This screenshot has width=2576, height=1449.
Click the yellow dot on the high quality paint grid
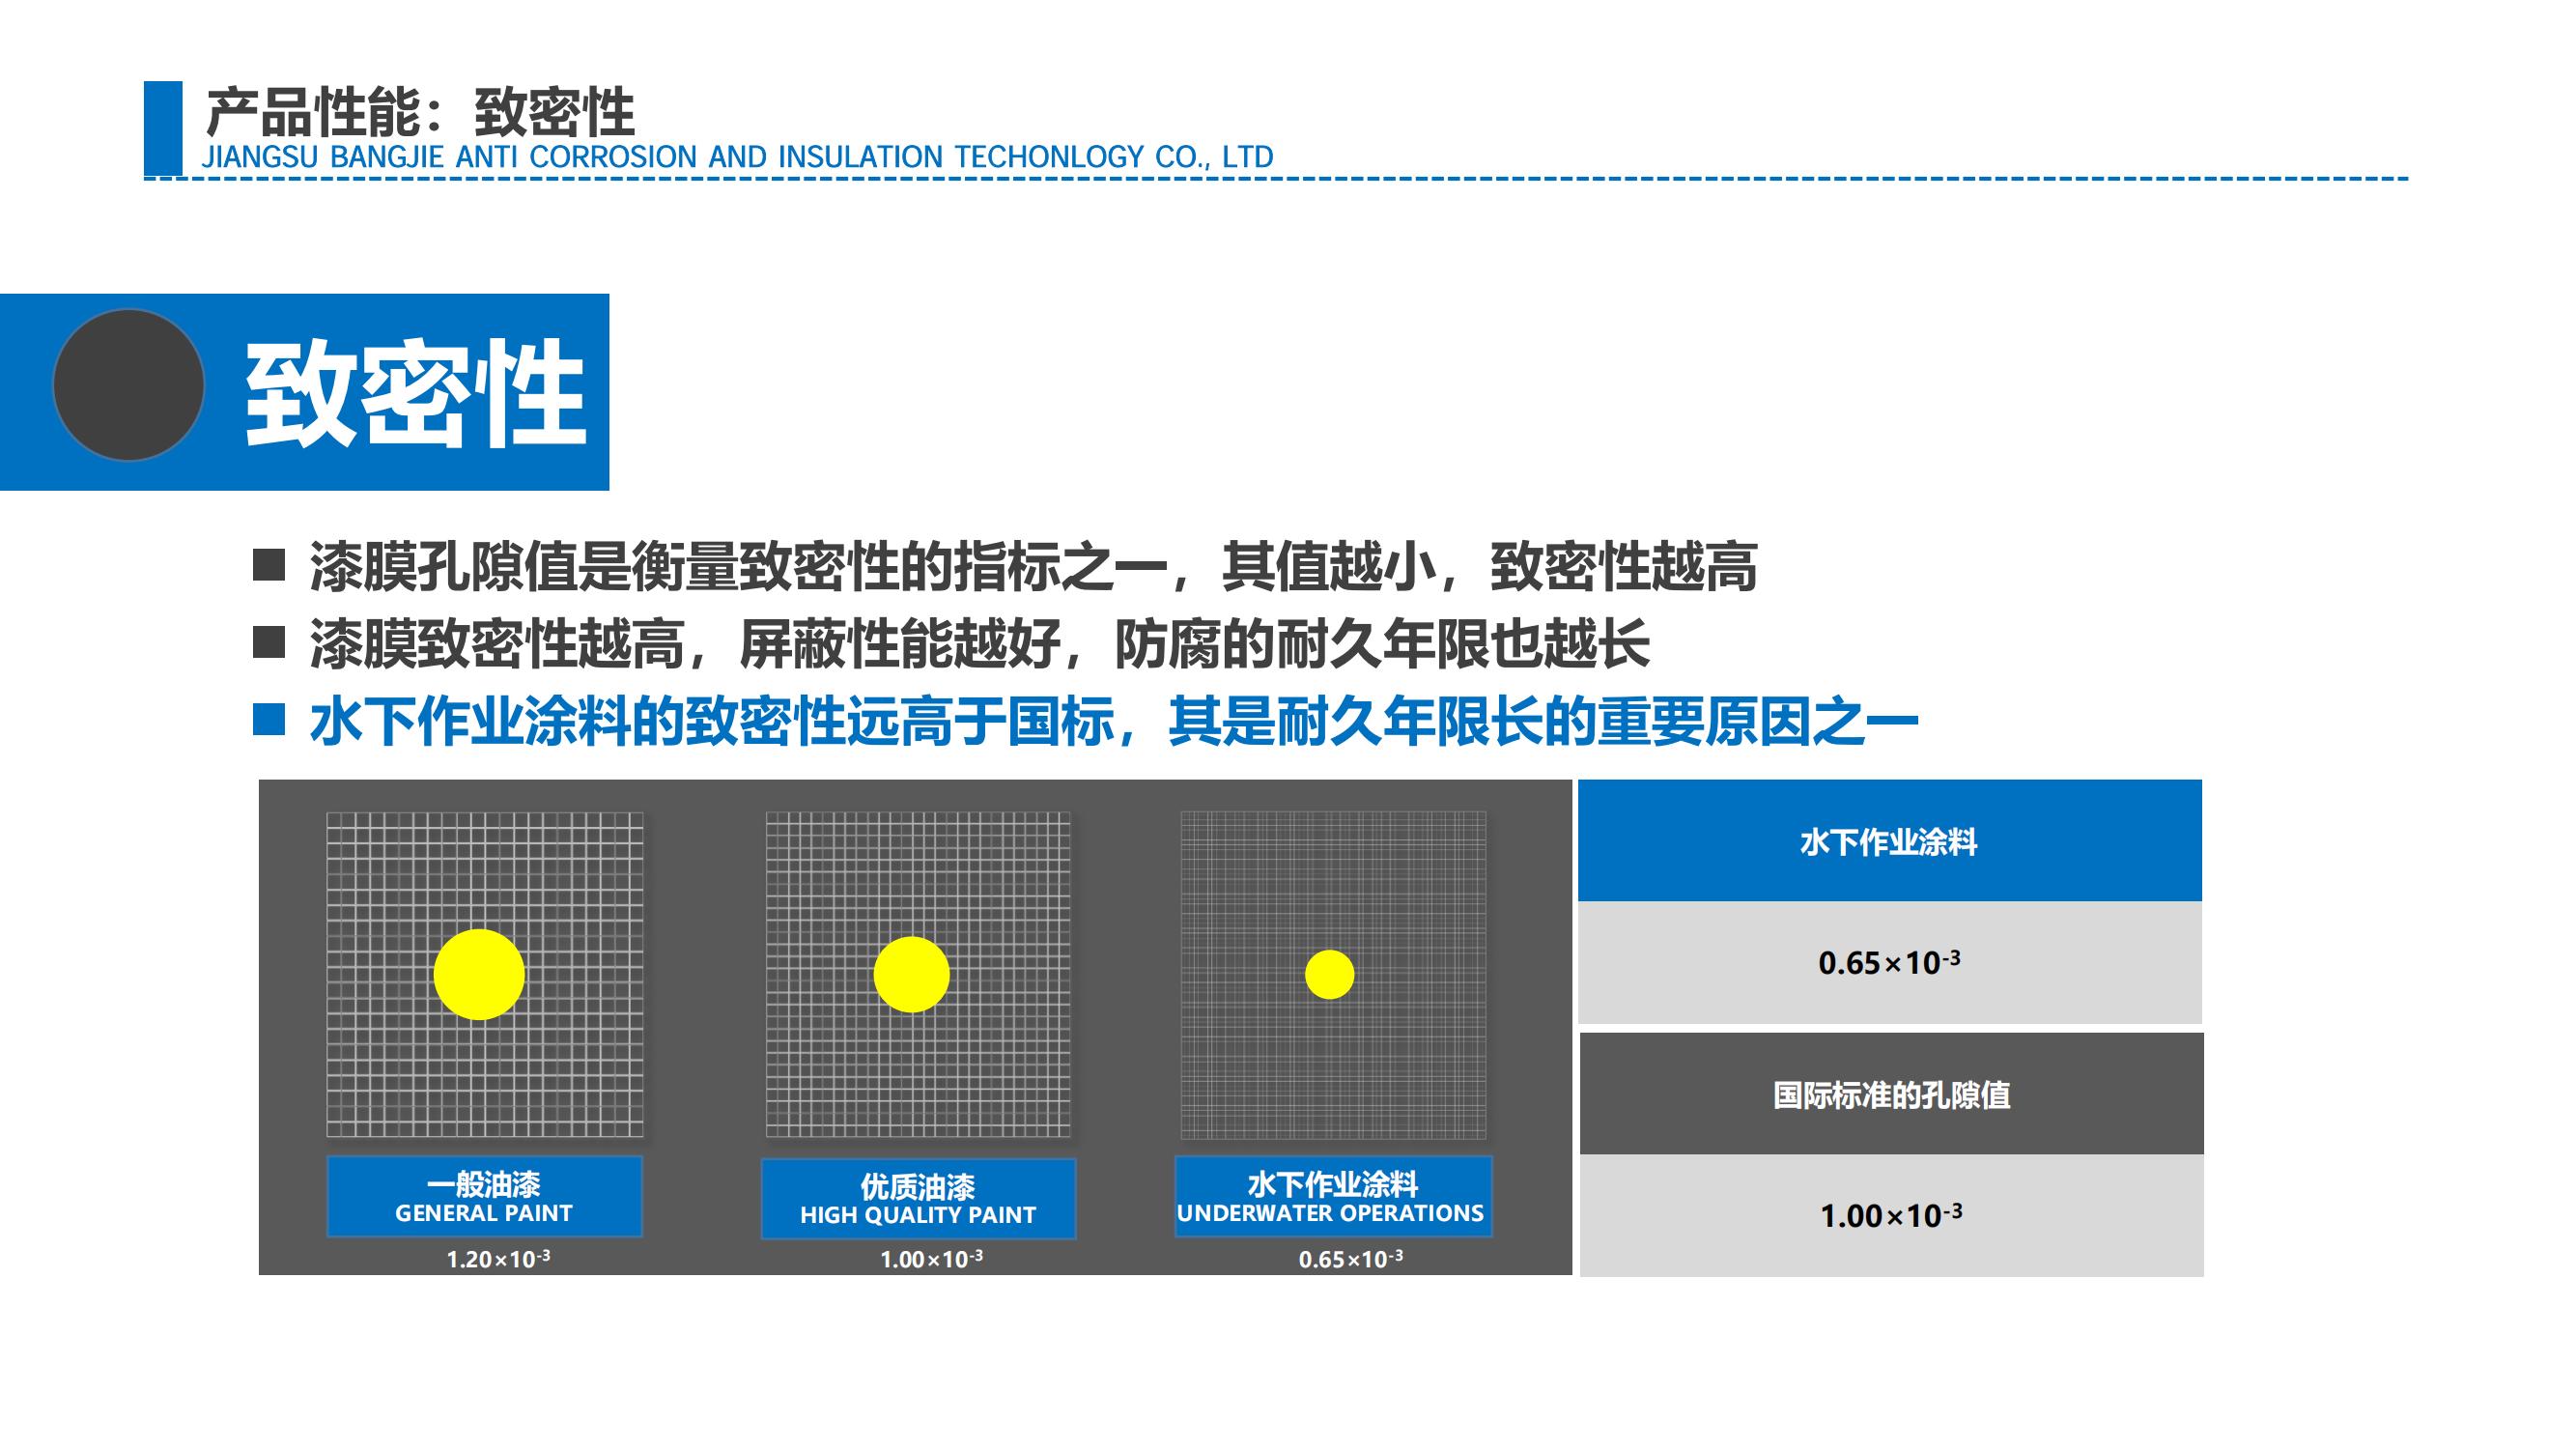pyautogui.click(x=911, y=974)
